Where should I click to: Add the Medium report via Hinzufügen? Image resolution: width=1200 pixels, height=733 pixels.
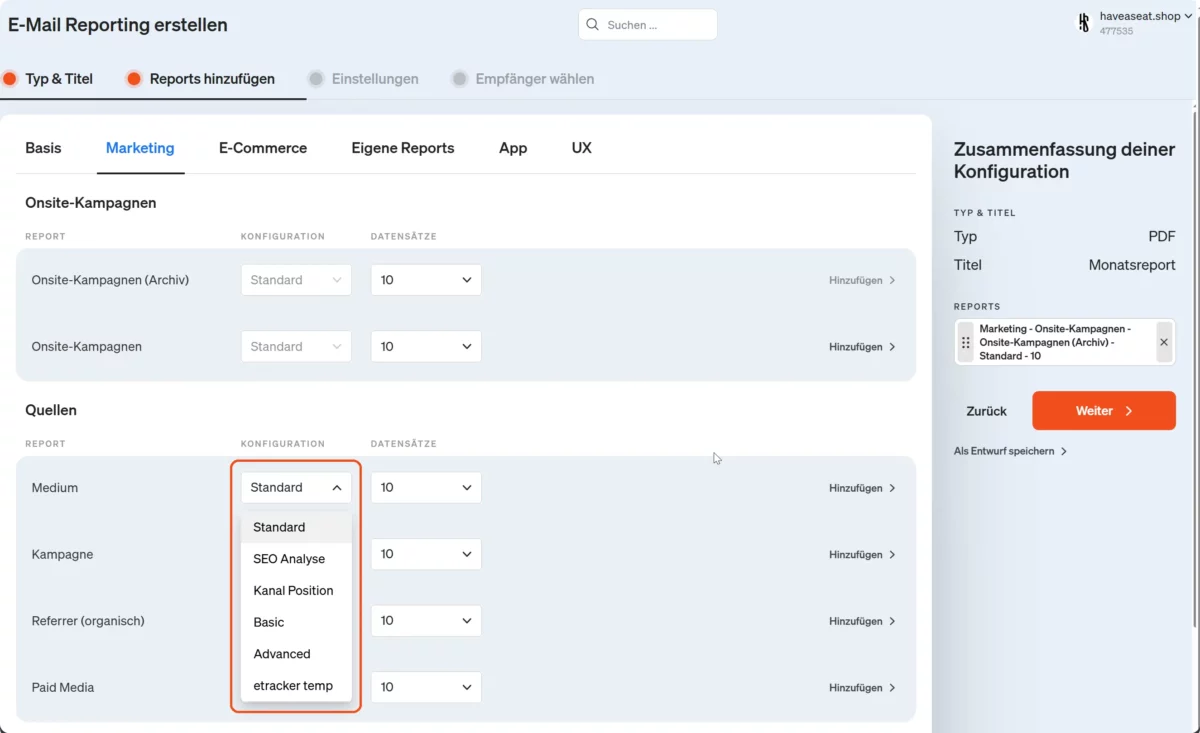point(862,488)
